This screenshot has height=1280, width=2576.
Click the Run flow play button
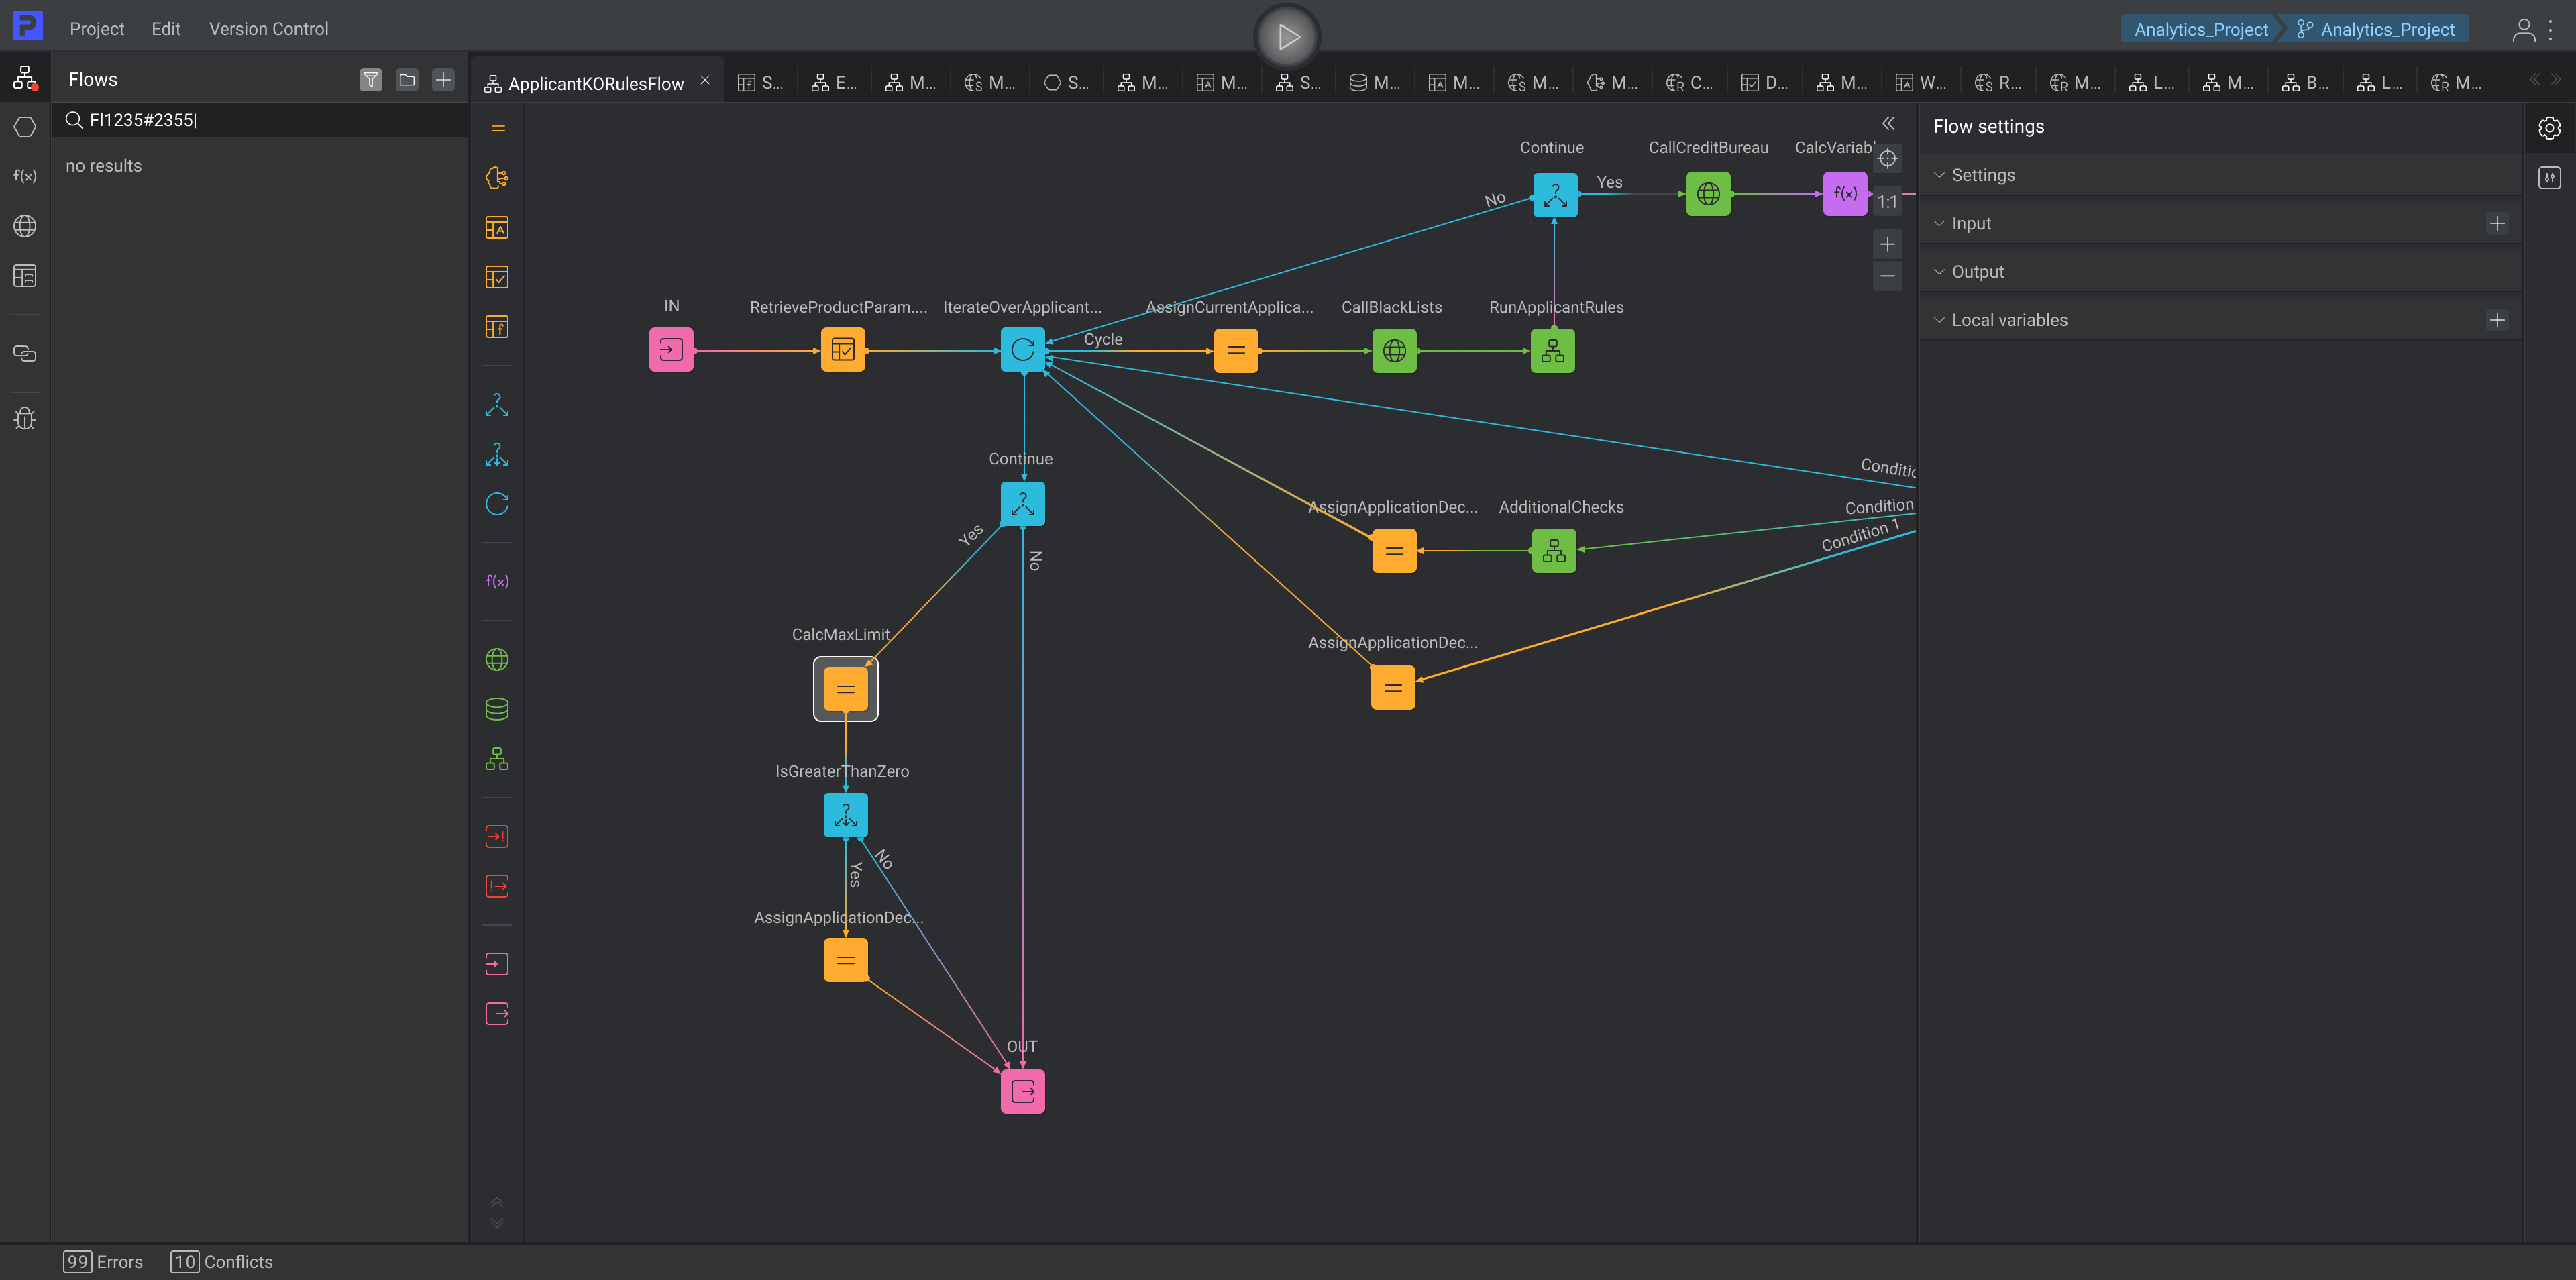[1287, 37]
